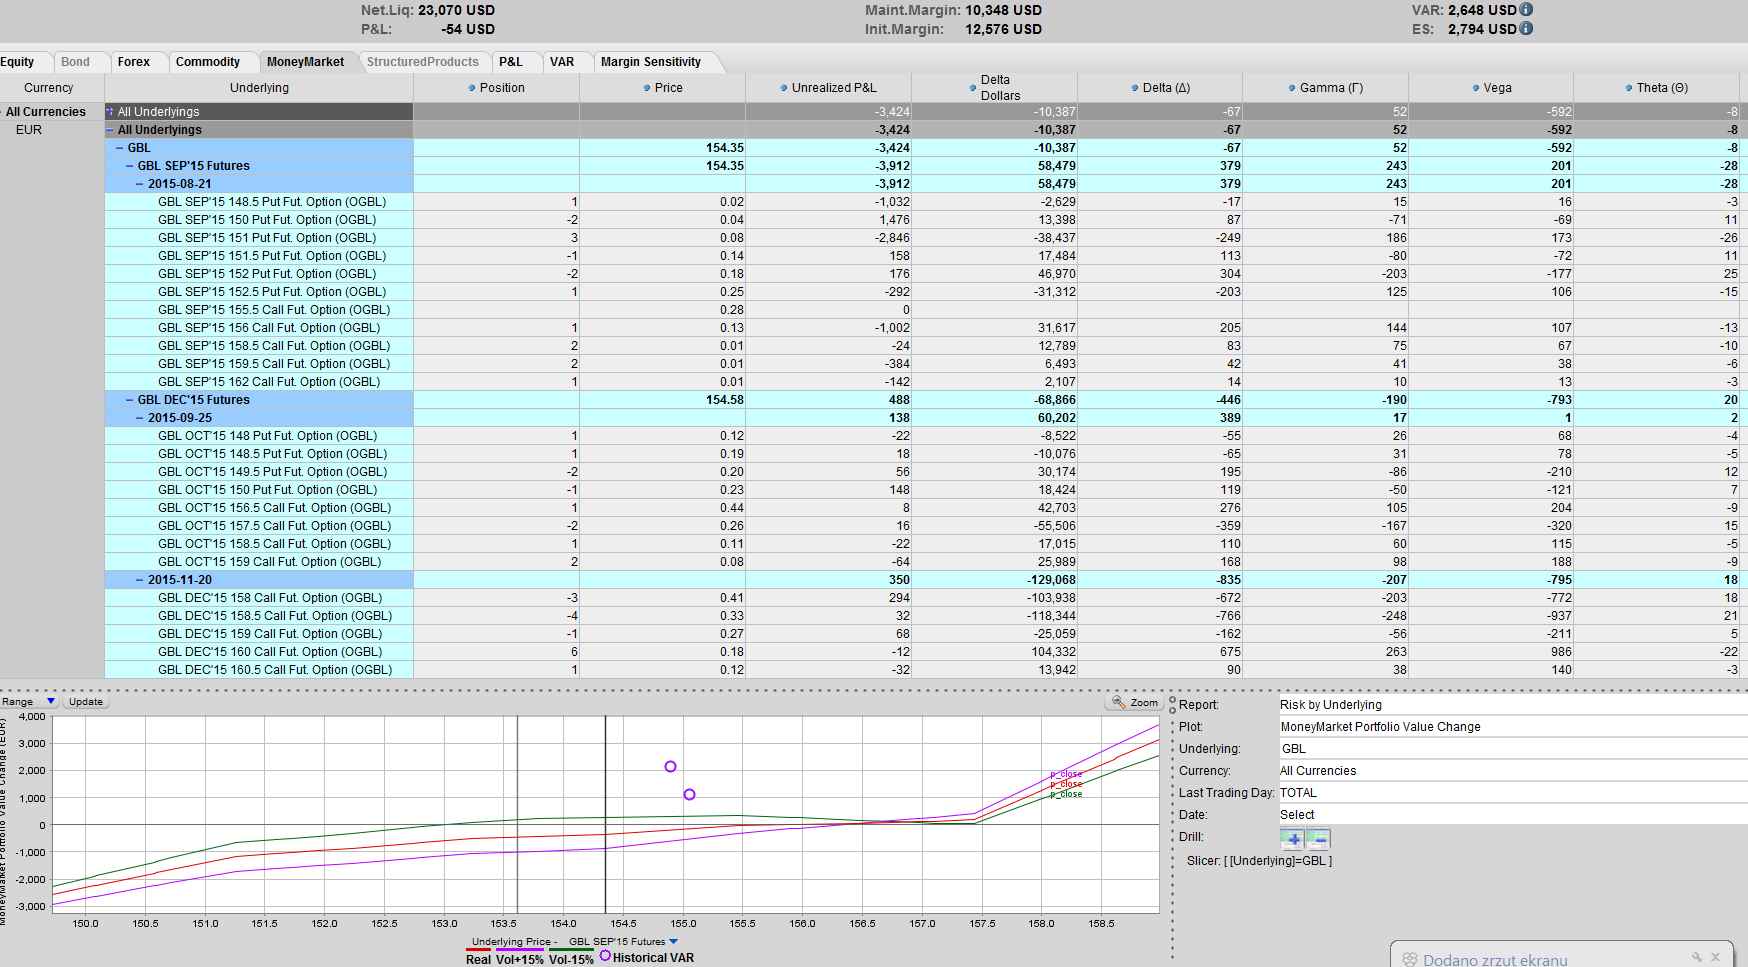Open the Plot selector field

pos(1513,727)
